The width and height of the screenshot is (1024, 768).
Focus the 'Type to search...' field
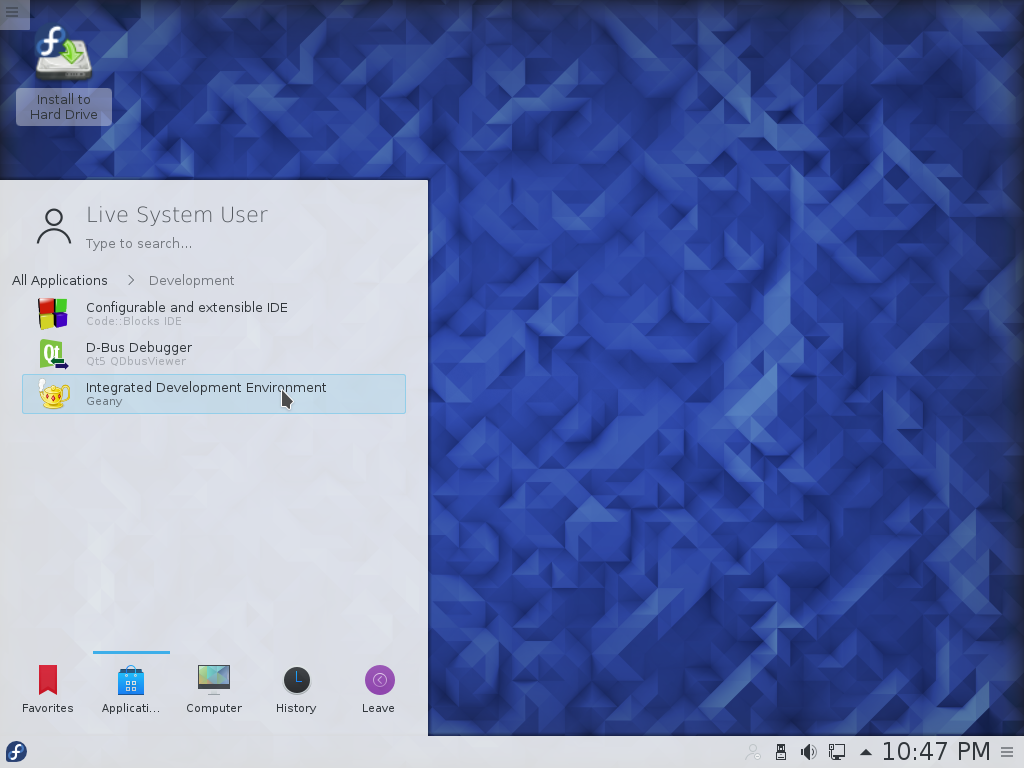click(x=139, y=244)
